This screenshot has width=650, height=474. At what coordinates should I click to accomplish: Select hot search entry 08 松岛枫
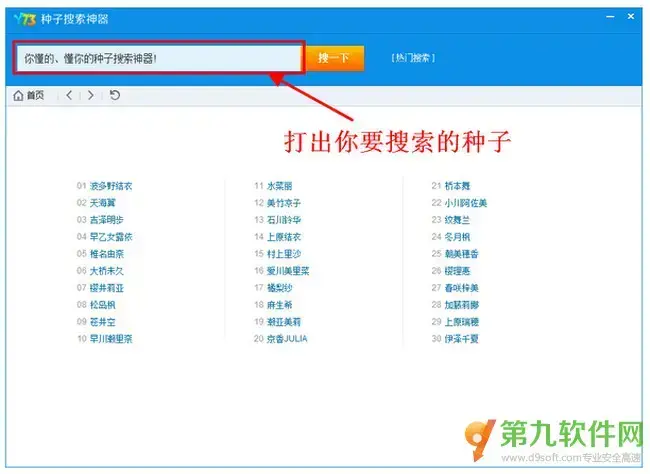[102, 305]
